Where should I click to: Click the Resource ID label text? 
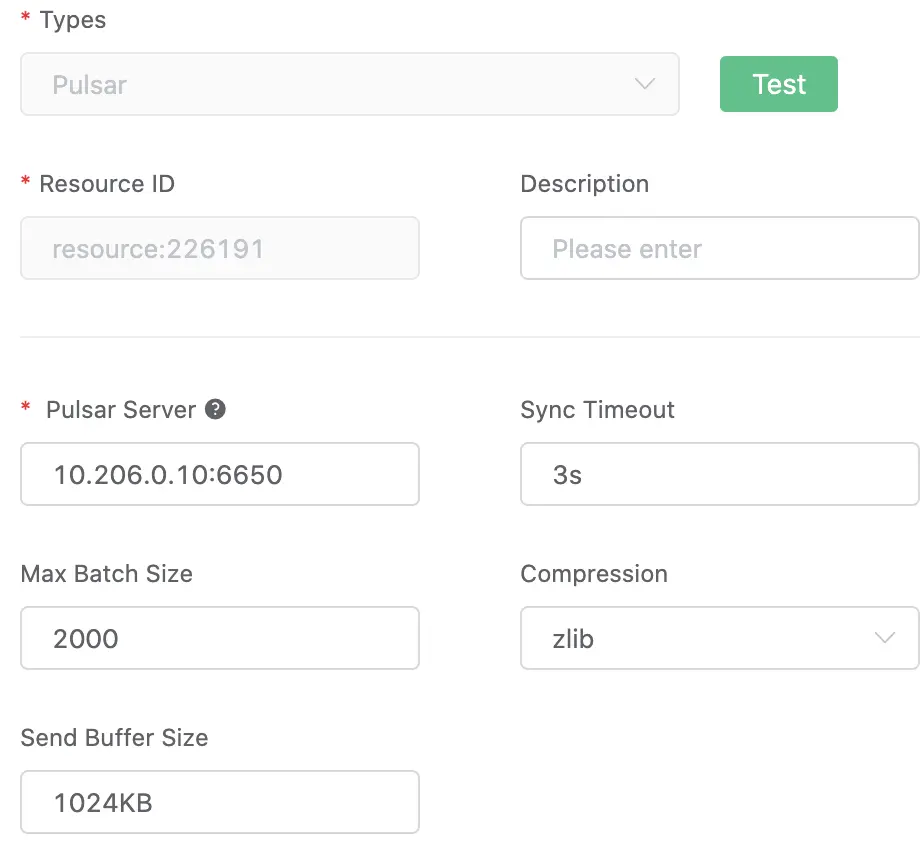click(x=107, y=184)
